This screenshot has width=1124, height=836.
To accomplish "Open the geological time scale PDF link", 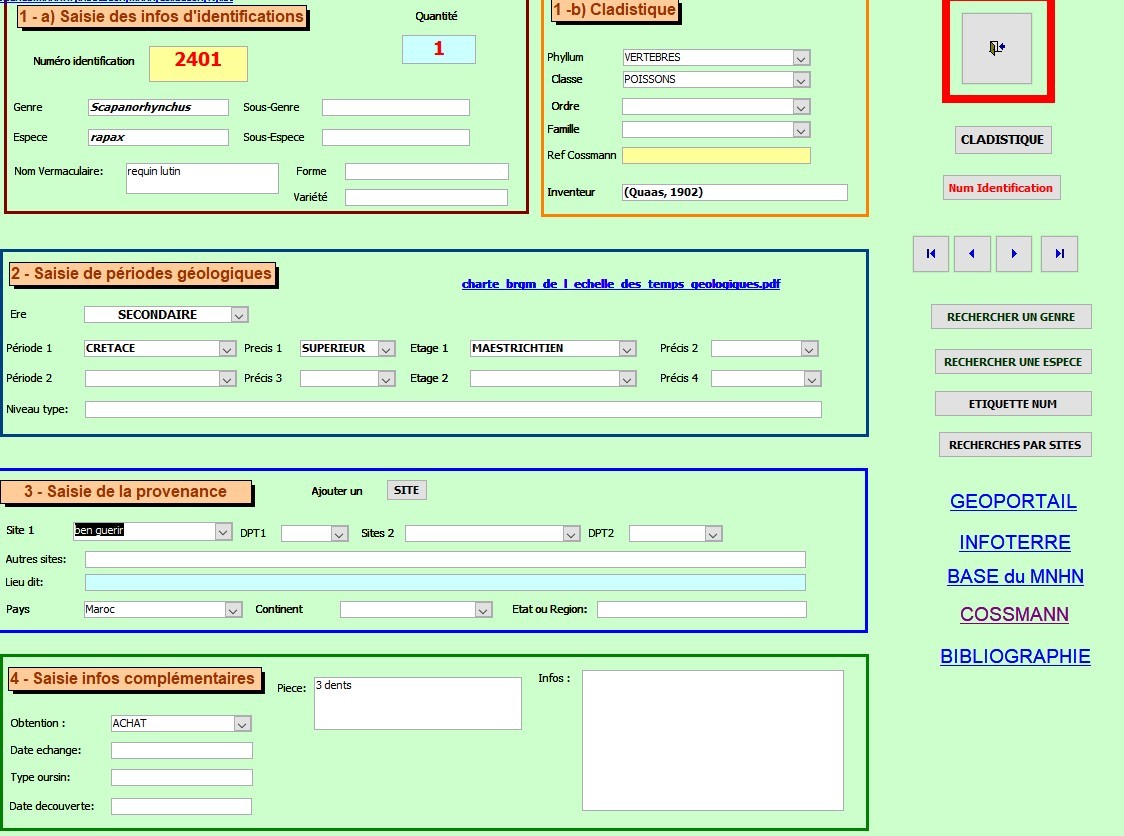I will coord(620,284).
